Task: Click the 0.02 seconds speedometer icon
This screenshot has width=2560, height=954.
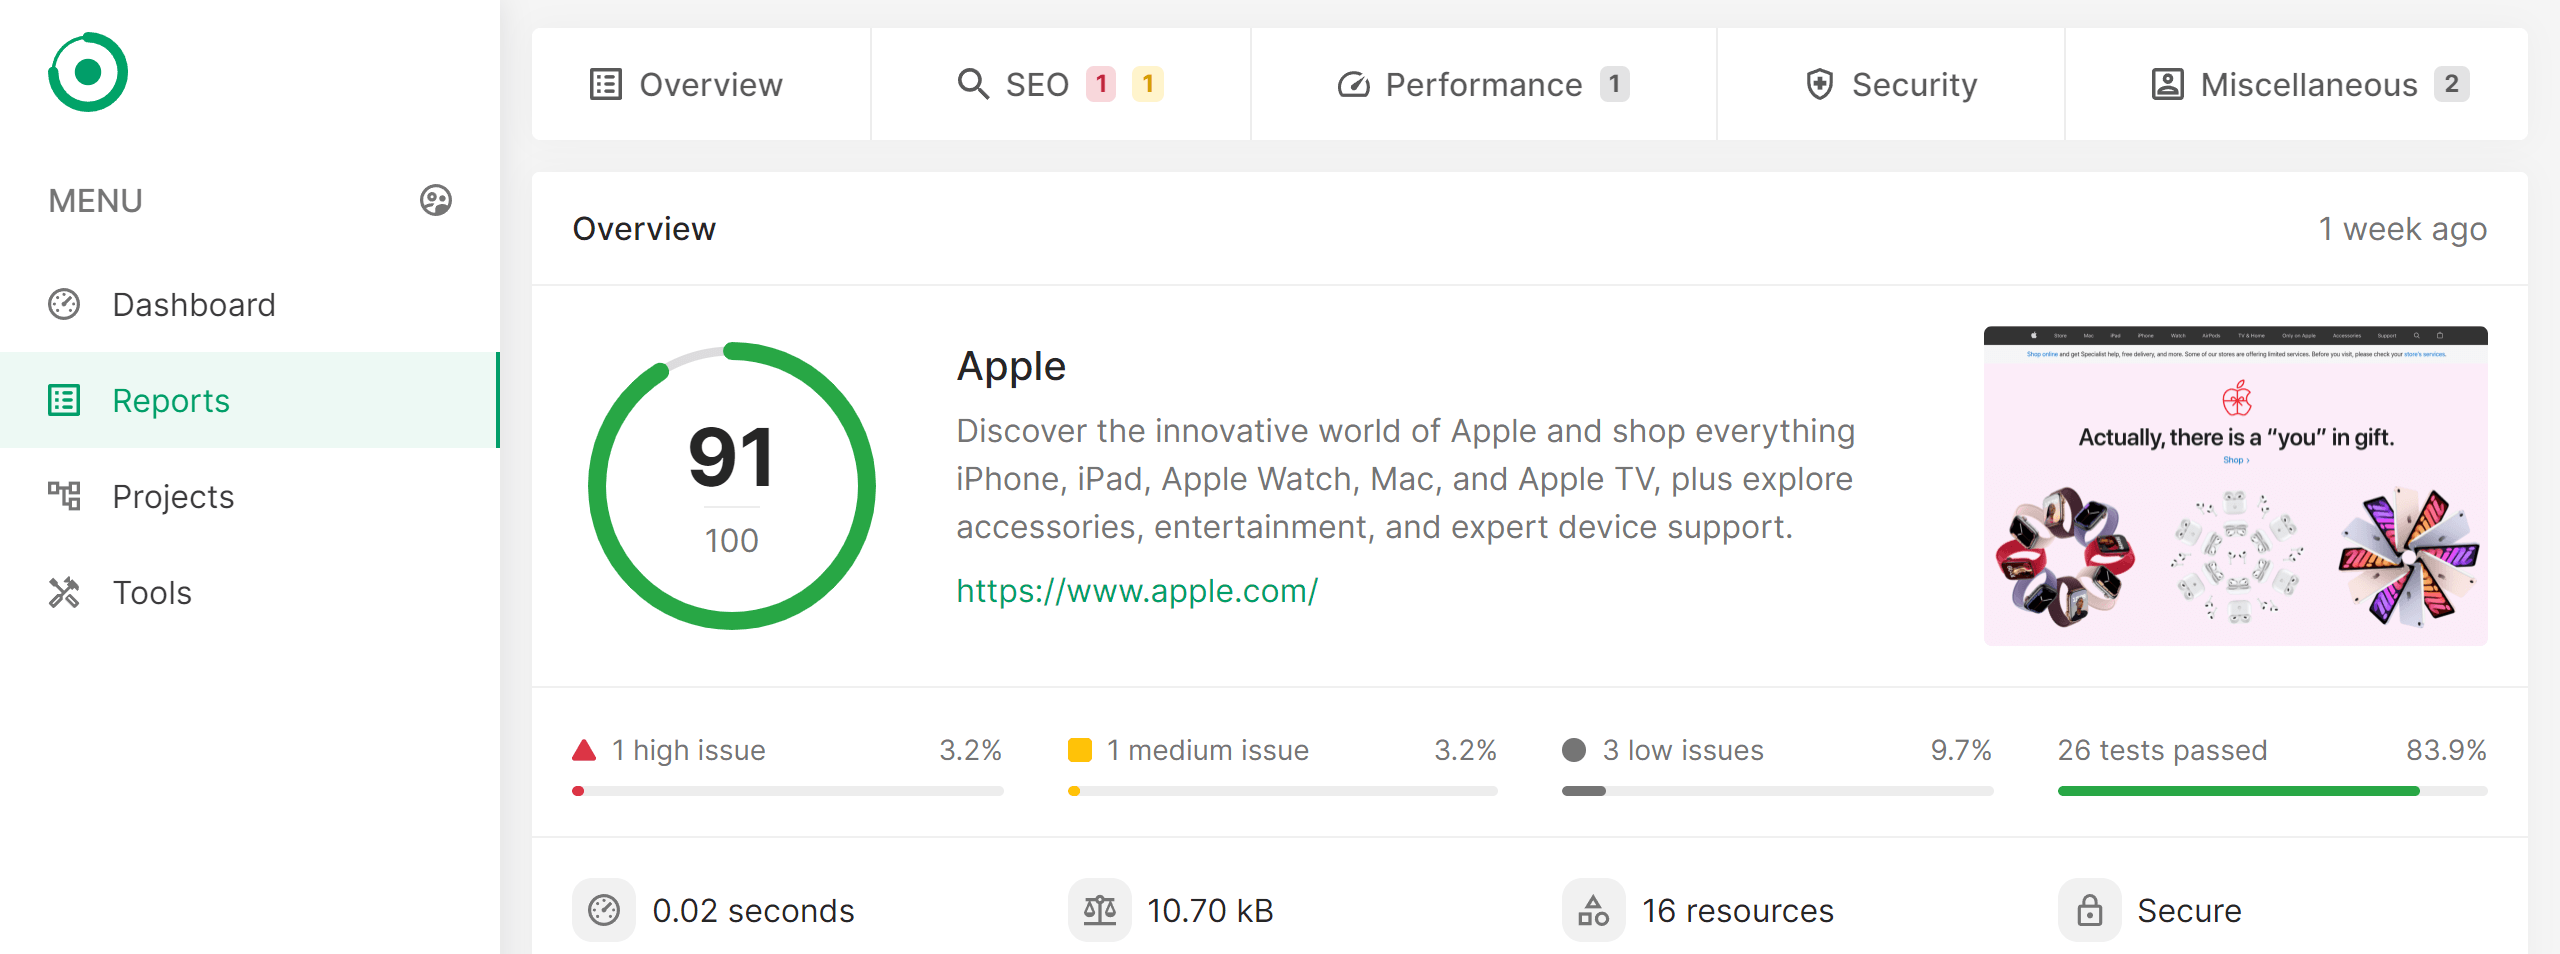Action: click(x=603, y=910)
